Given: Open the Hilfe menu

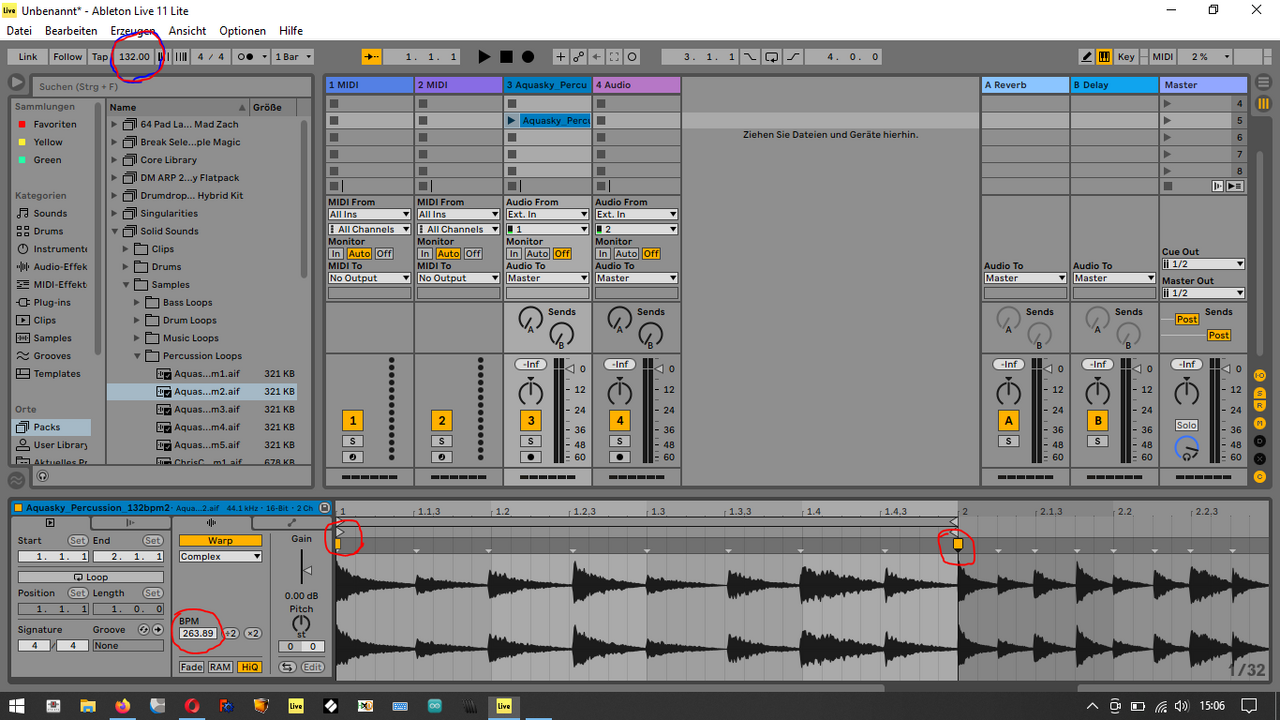Looking at the screenshot, I should (291, 31).
